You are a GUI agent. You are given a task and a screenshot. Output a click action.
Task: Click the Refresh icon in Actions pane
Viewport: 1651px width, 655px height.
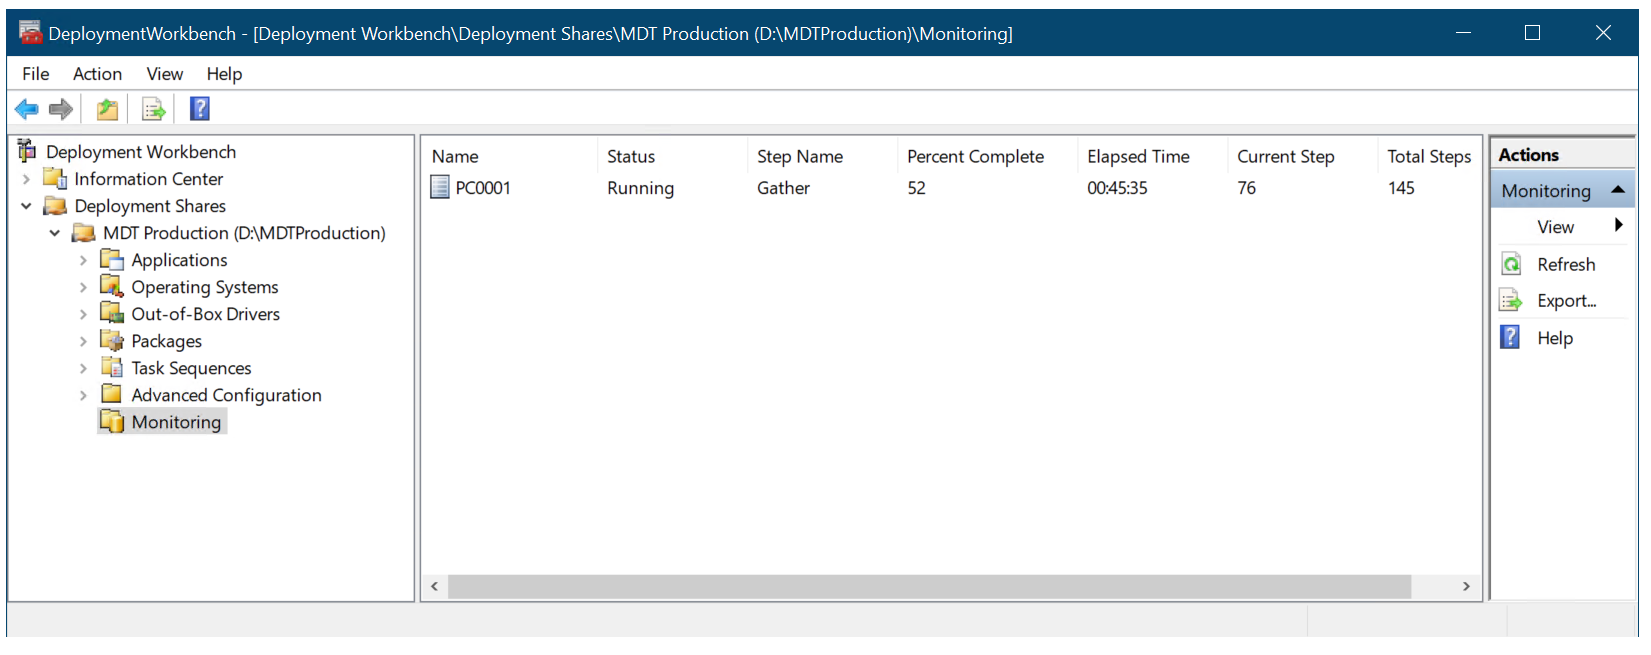pyautogui.click(x=1511, y=264)
